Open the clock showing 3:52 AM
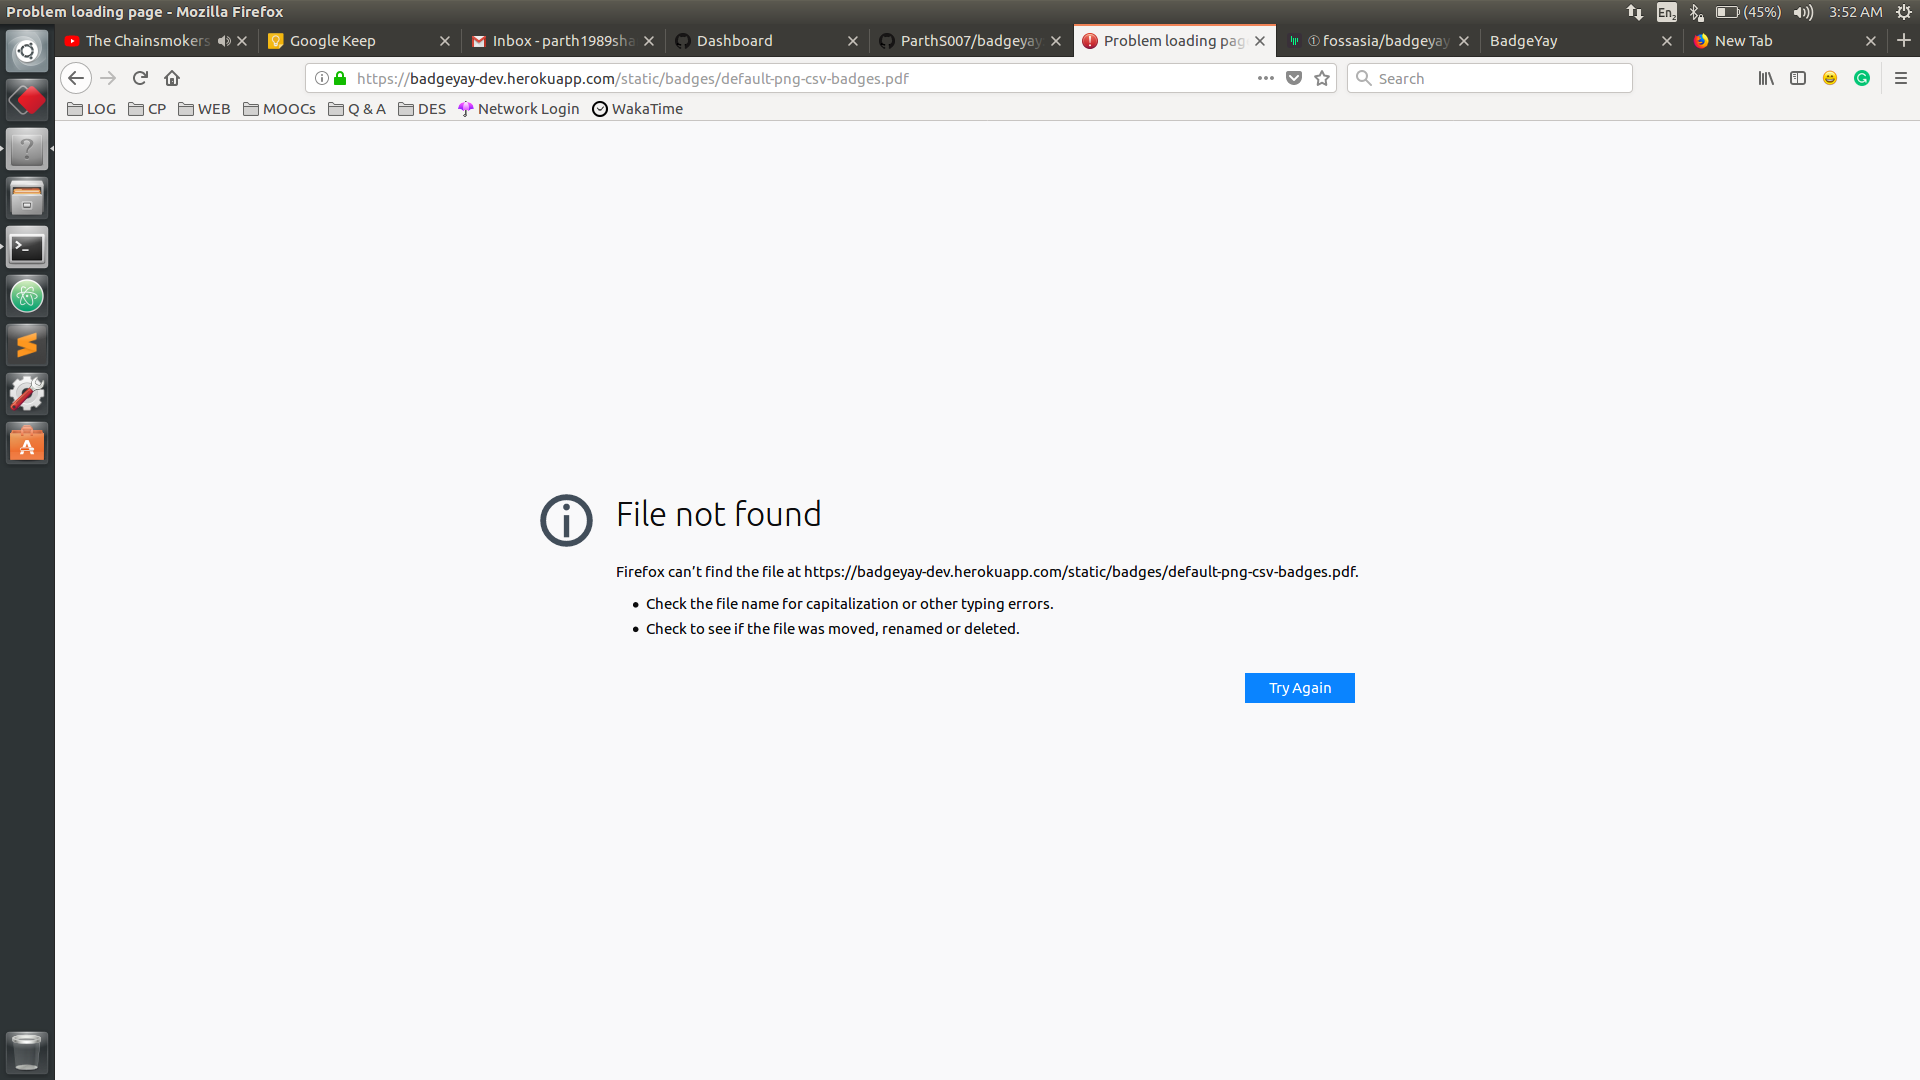This screenshot has width=1920, height=1080. (1856, 12)
